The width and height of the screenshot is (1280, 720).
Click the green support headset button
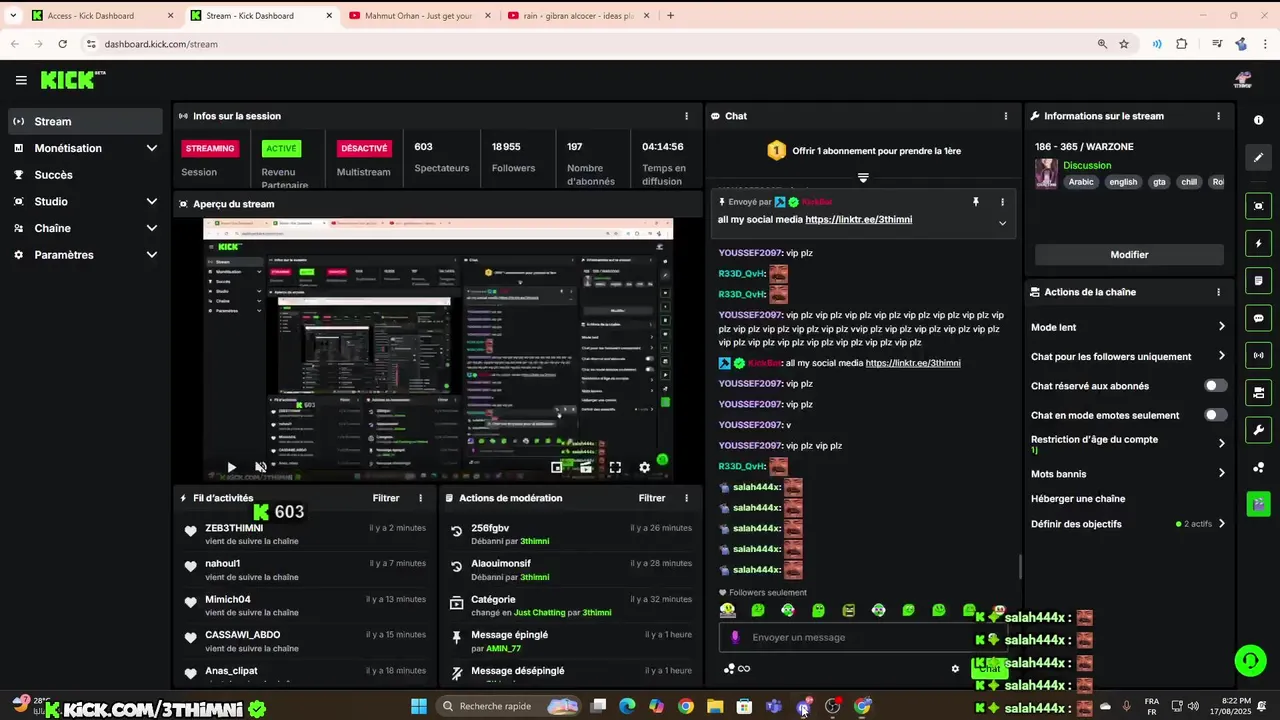[1250, 660]
